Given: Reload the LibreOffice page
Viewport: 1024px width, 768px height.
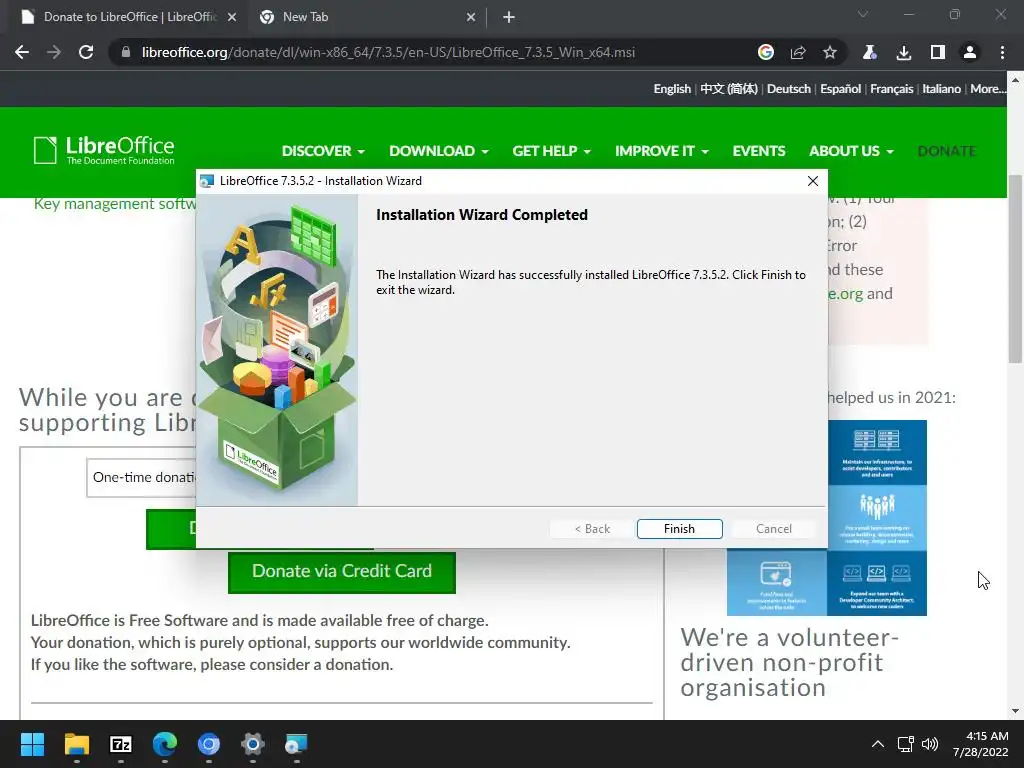Looking at the screenshot, I should coord(86,52).
